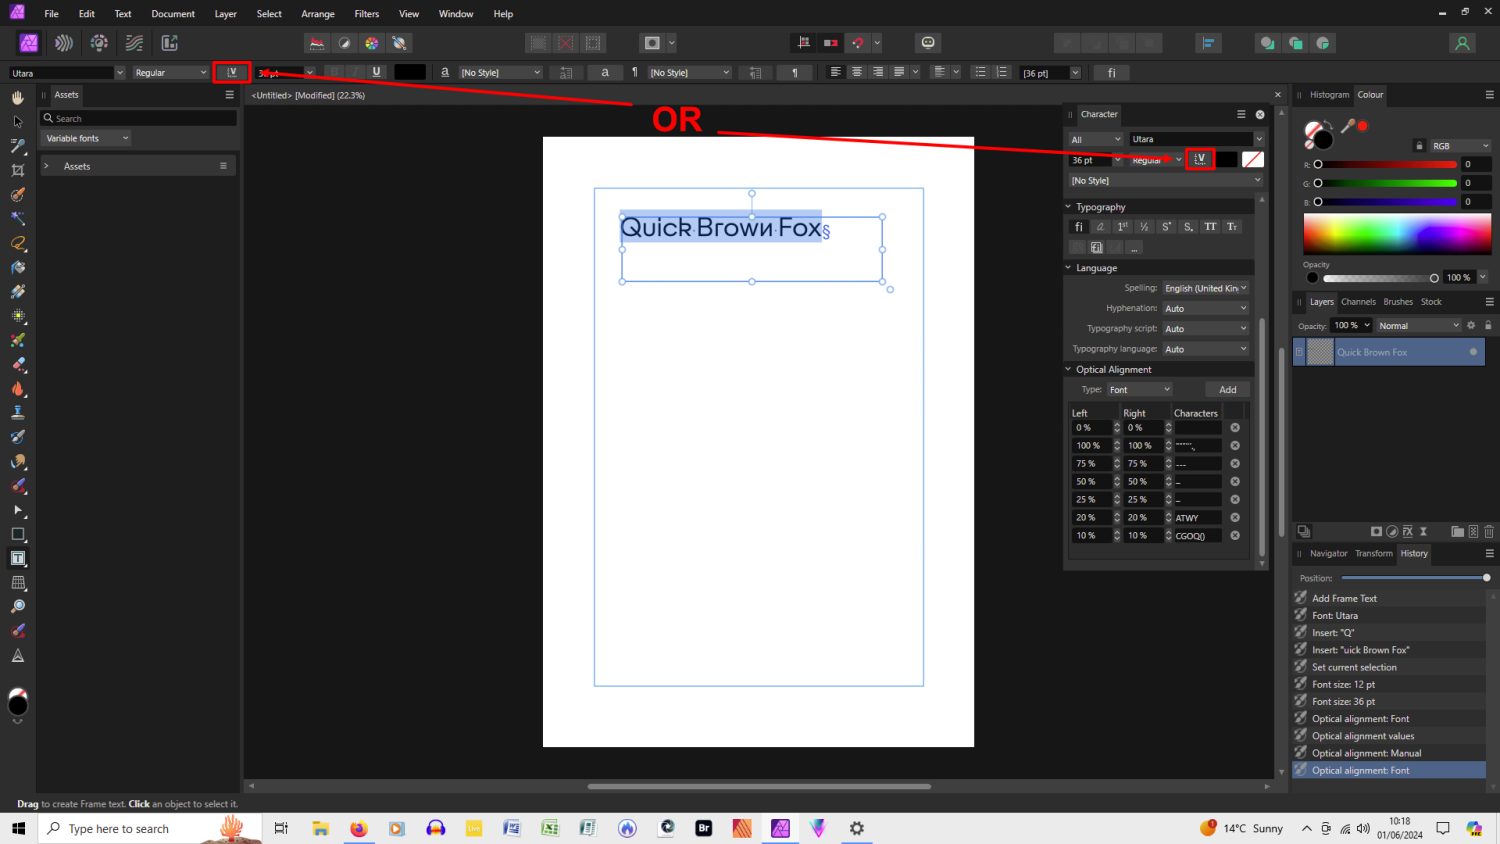Enable All Caps with the TT button
The height and width of the screenshot is (844, 1500).
click(x=1209, y=226)
